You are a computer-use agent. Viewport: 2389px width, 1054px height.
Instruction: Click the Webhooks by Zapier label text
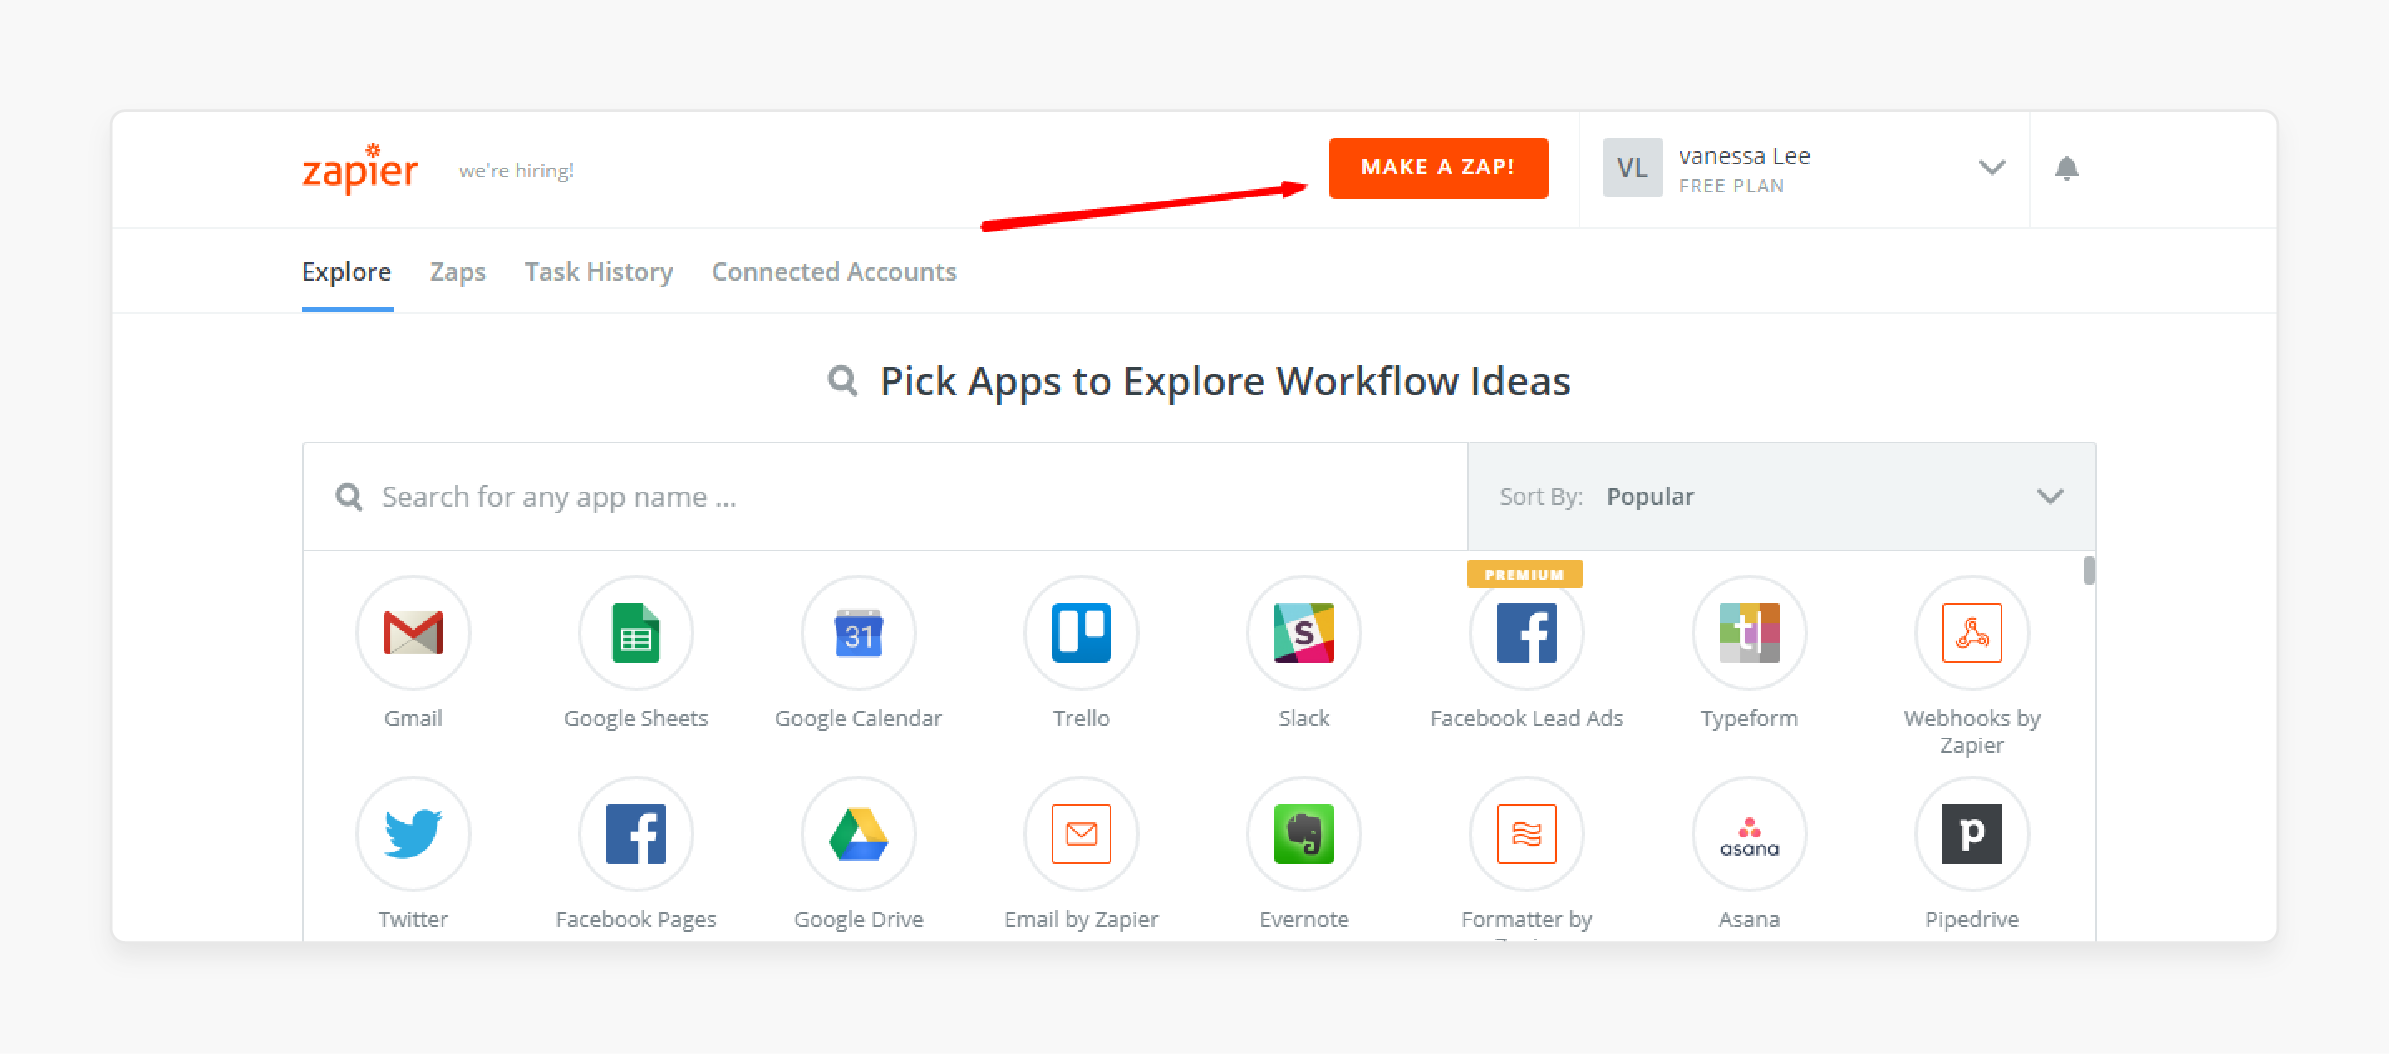pos(1972,731)
